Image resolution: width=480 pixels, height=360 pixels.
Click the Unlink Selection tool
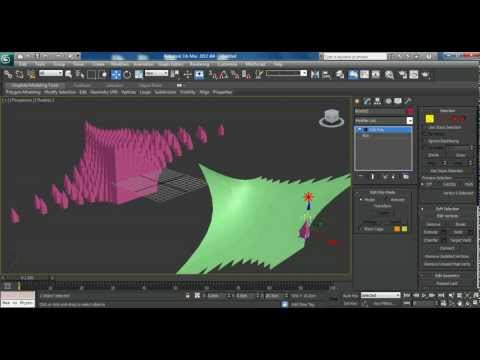(19, 74)
